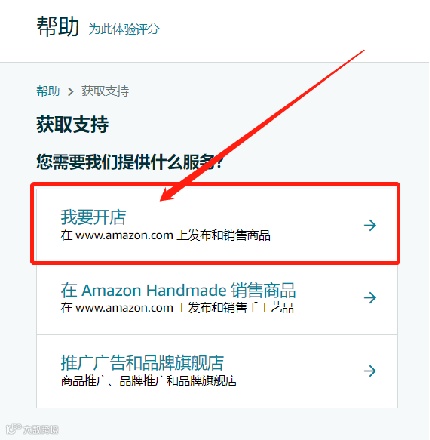Click the arrow icon on Amazon Handmade row
430x440 pixels.
pos(370,297)
